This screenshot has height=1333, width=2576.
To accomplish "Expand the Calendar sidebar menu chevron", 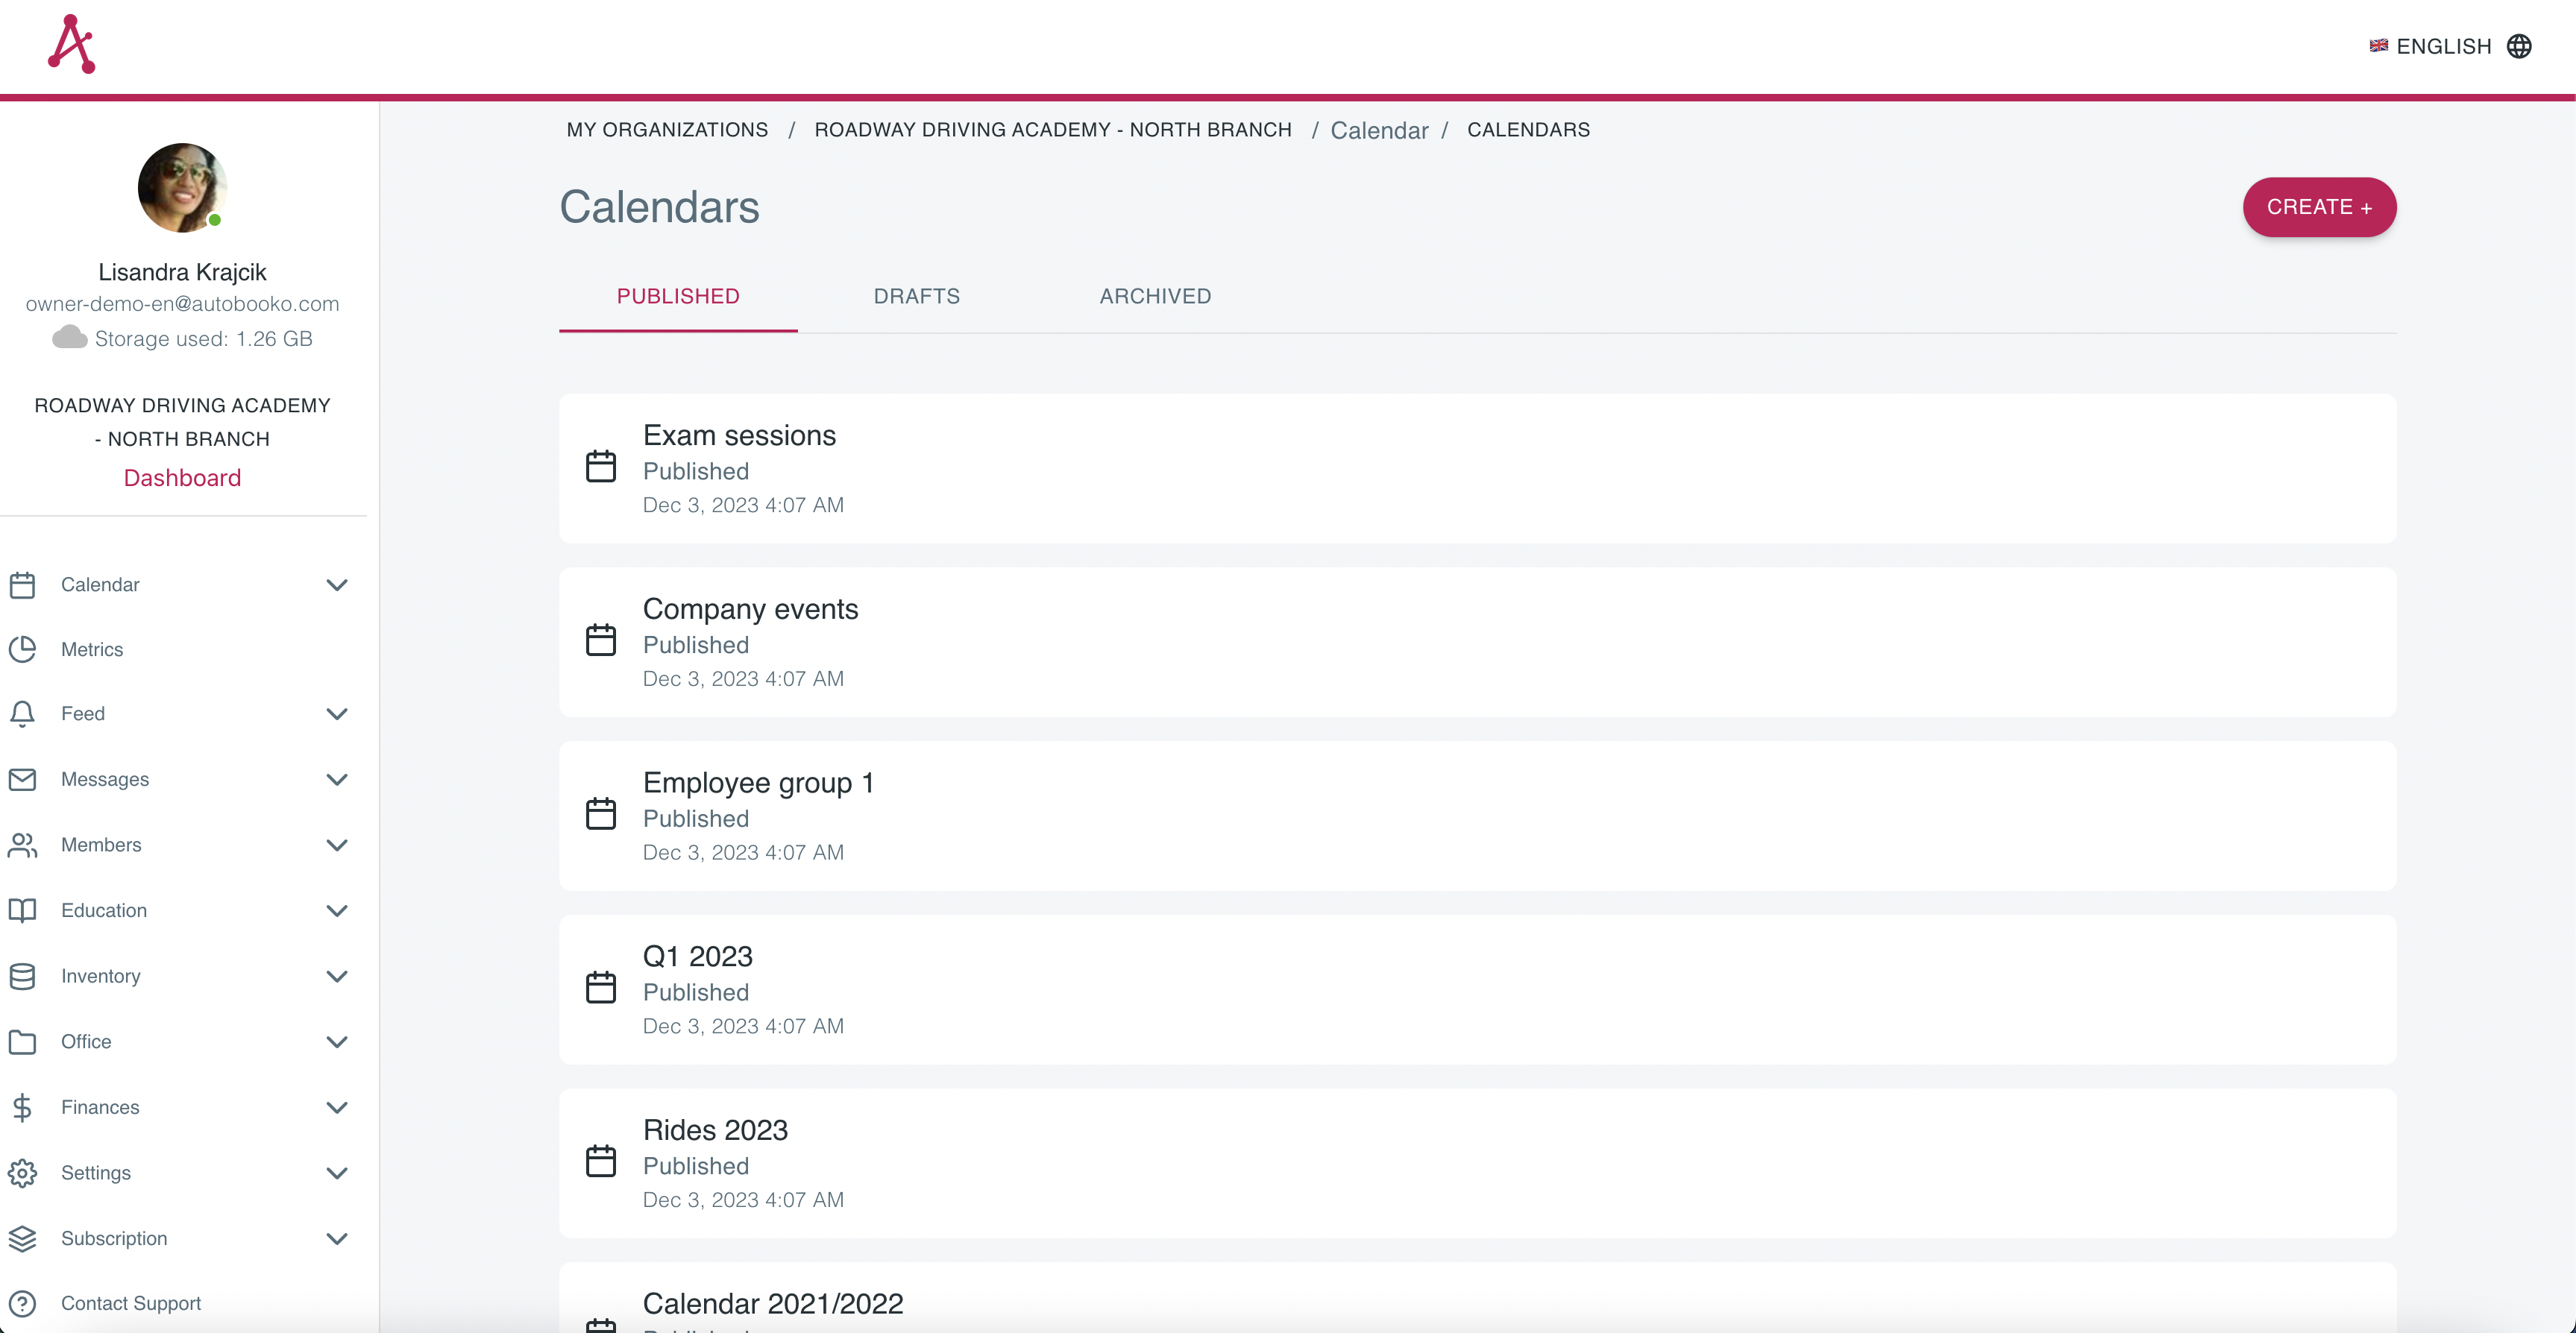I will (x=337, y=585).
